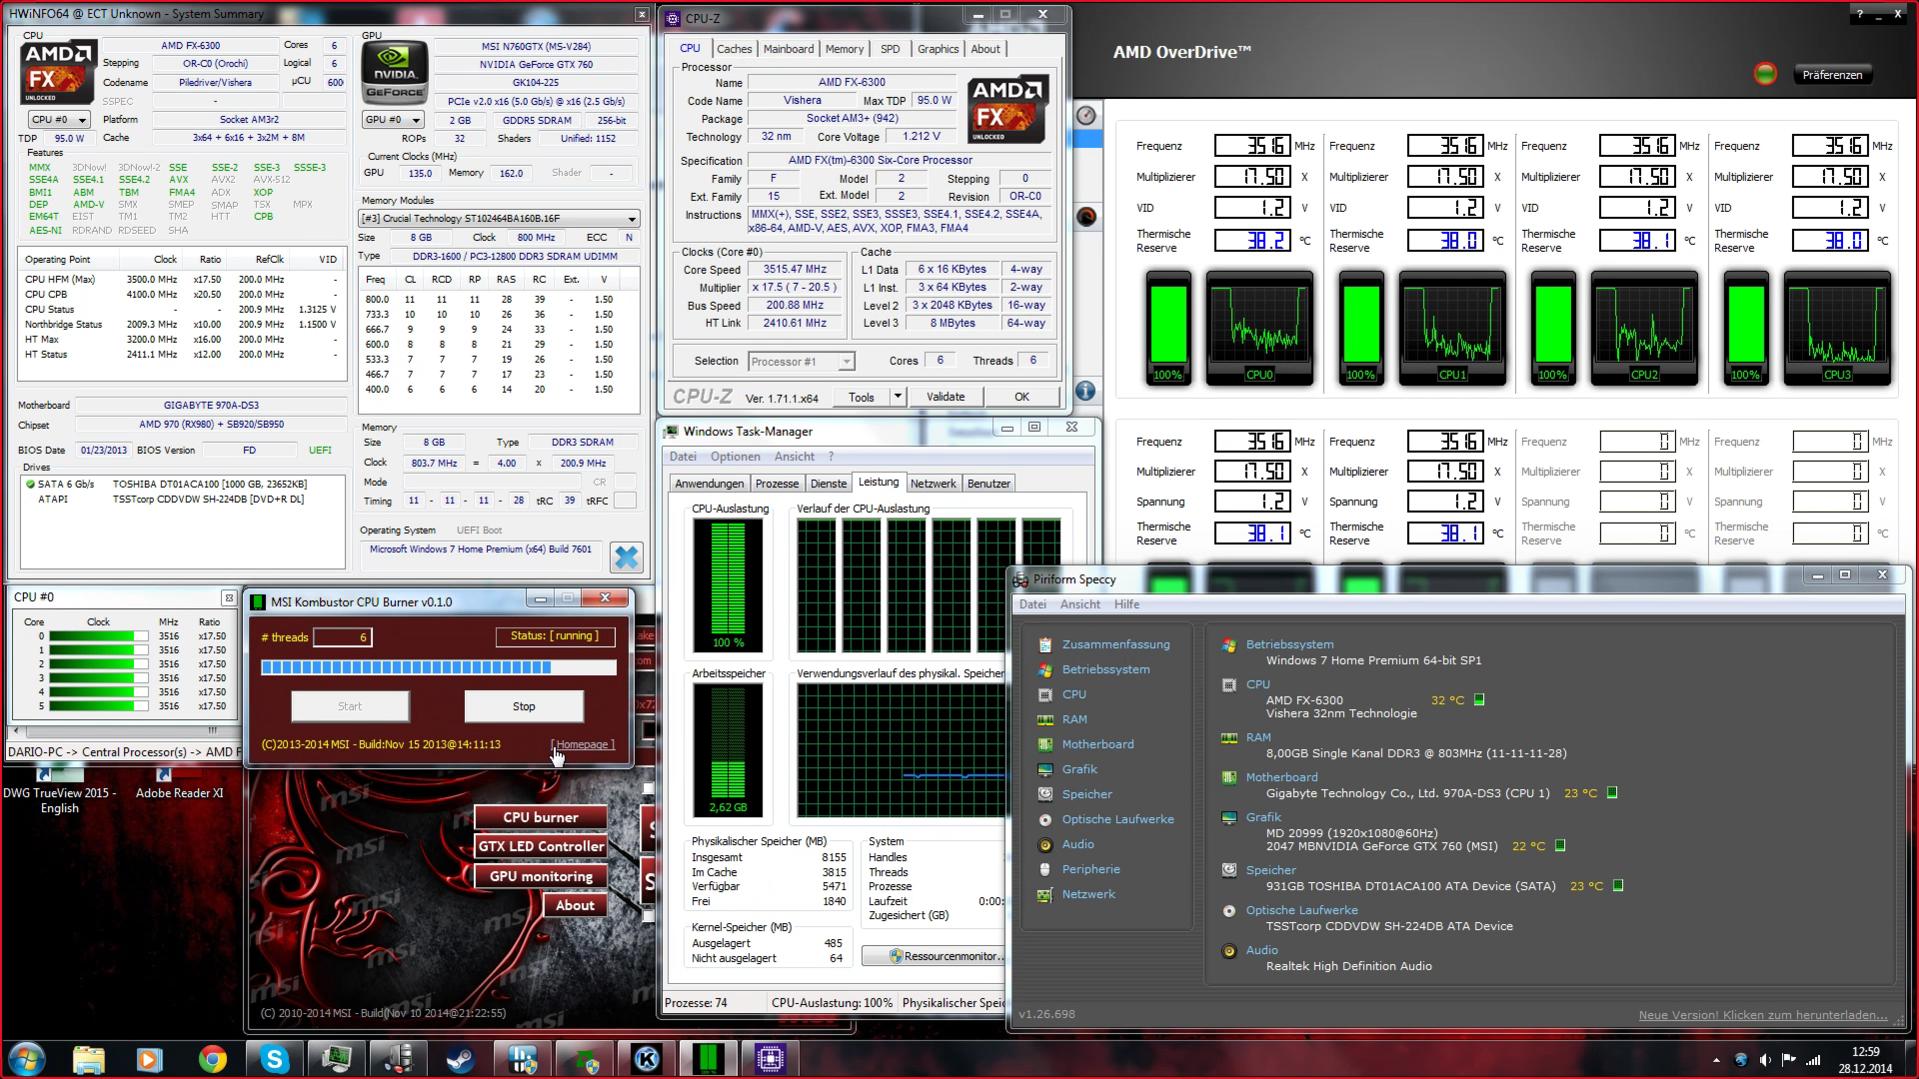Switch to the SPD tab in CPU-Z
The image size is (1919, 1079).
[890, 49]
